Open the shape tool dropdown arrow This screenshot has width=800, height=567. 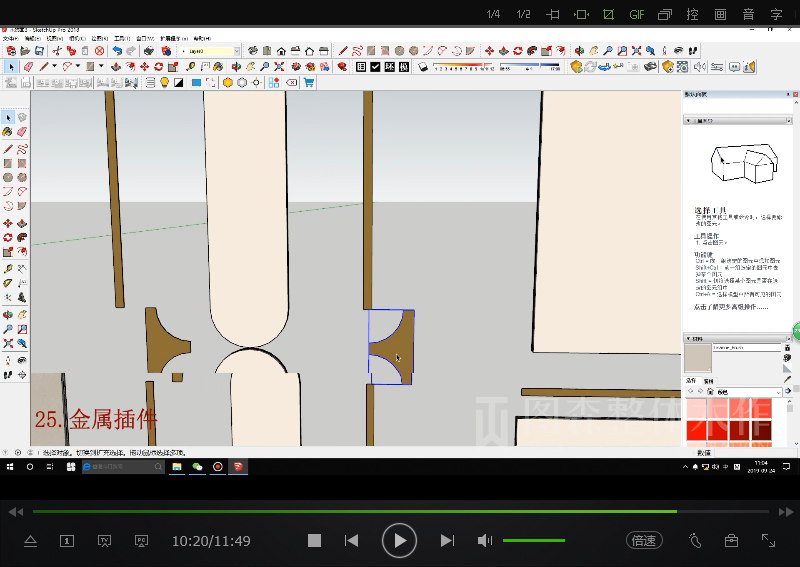click(x=99, y=67)
